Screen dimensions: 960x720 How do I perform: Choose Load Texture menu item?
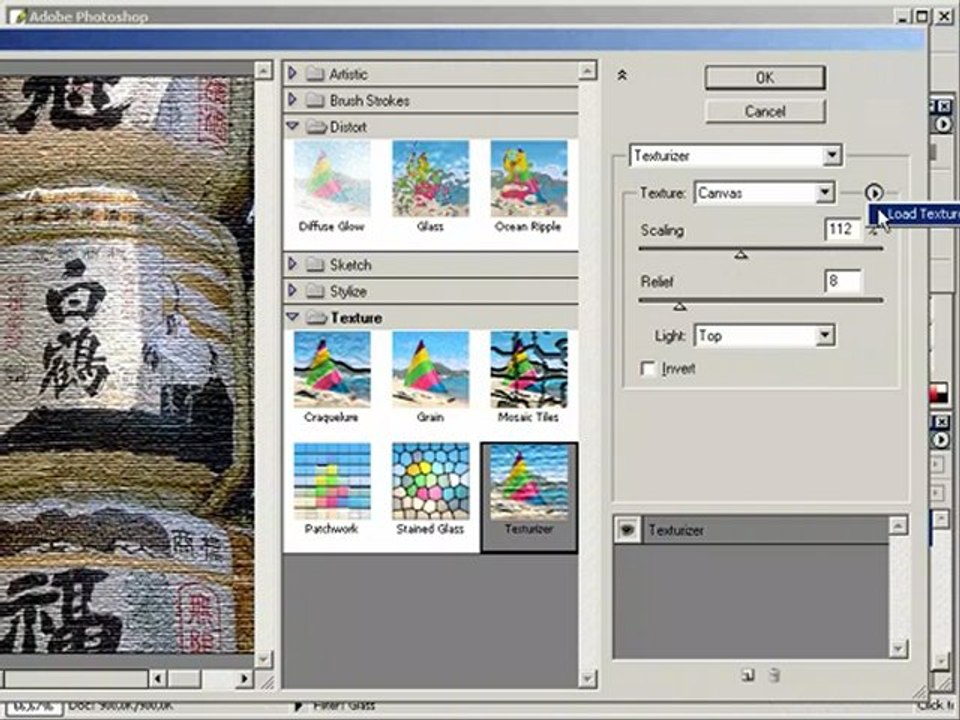[x=914, y=214]
